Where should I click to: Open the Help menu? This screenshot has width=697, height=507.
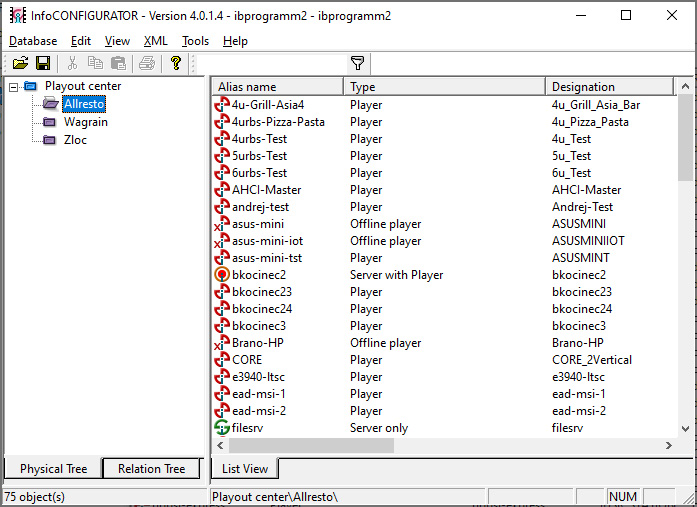coord(235,41)
